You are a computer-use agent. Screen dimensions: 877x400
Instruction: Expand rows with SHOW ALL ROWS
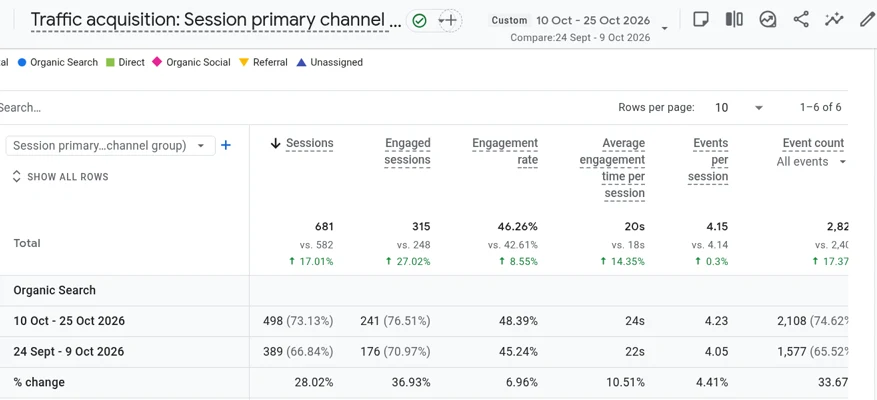60,177
